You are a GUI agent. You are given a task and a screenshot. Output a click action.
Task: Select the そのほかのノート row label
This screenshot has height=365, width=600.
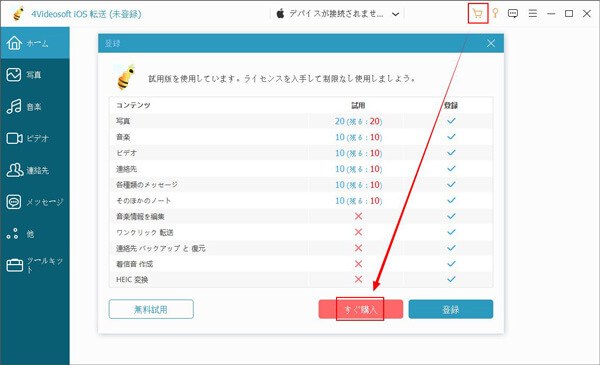[143, 200]
